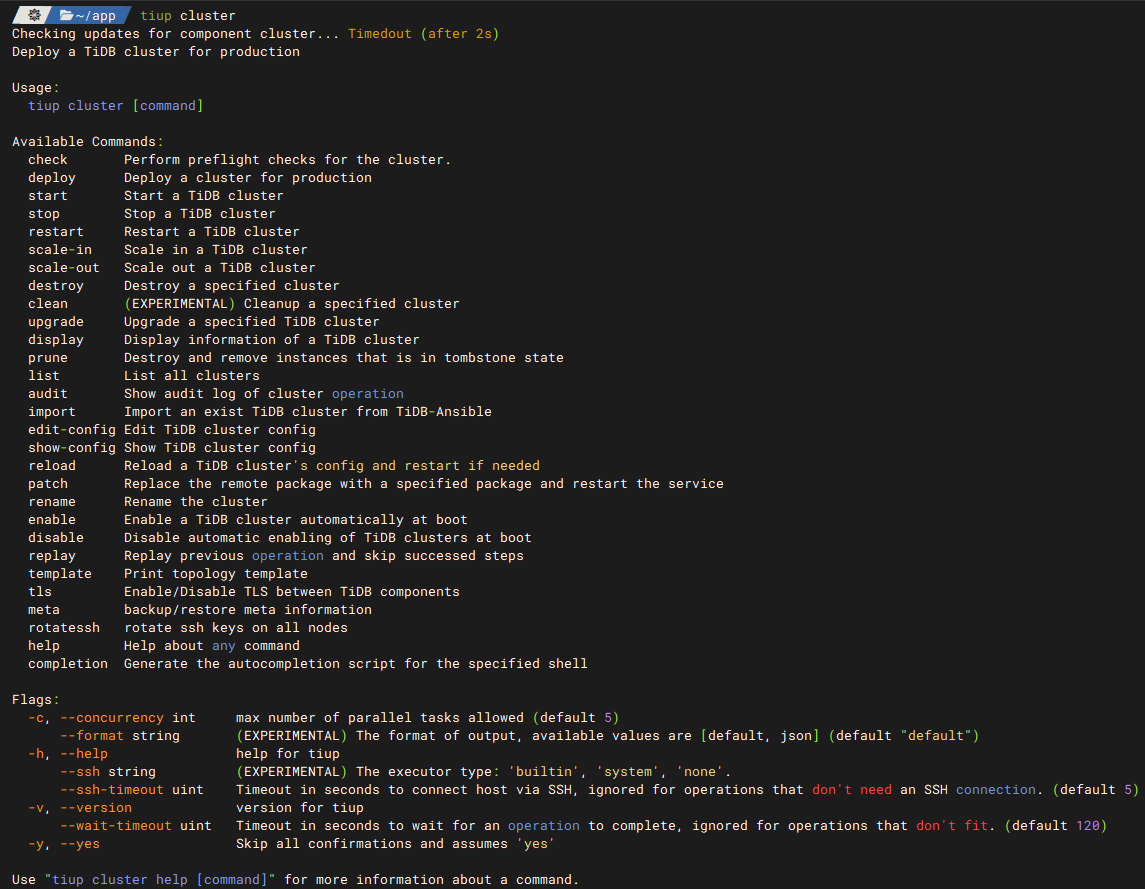The image size is (1145, 889).
Task: Click the 'audit' command name
Action: pyautogui.click(x=47, y=394)
